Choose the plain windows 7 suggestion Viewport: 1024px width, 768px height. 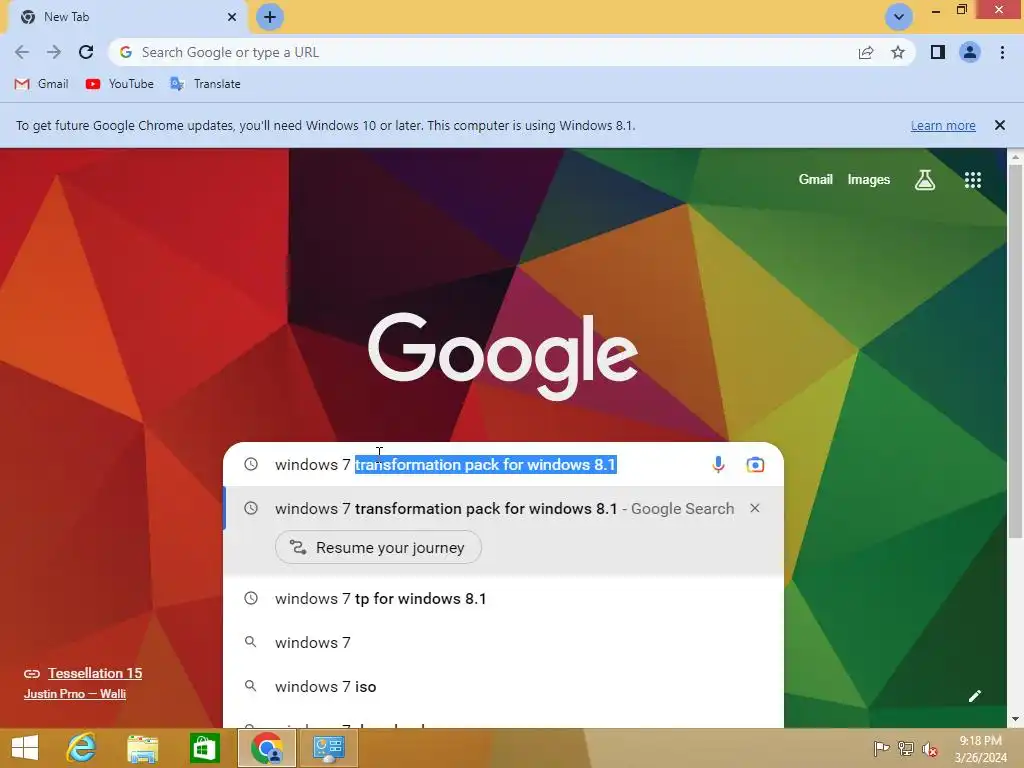(x=504, y=643)
